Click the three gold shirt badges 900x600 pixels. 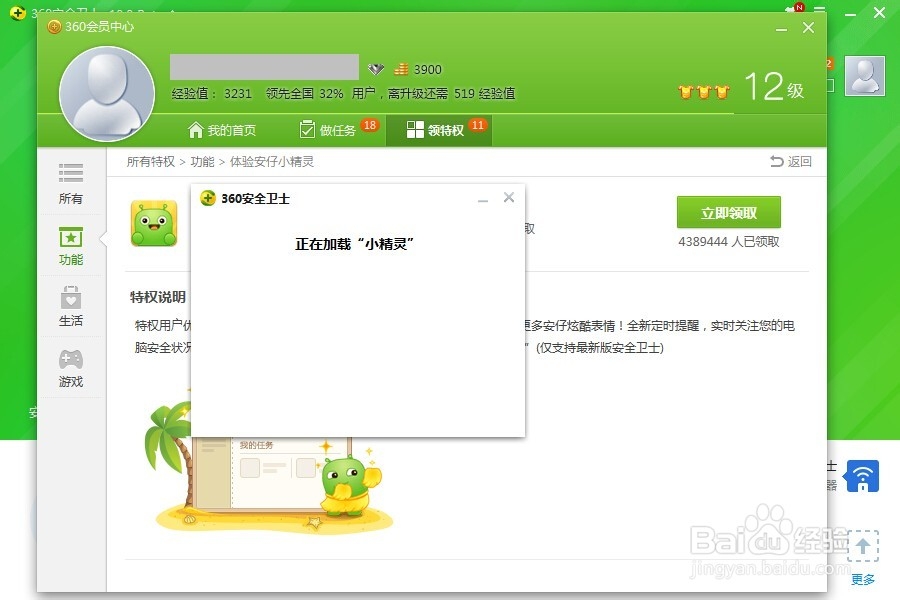(704, 91)
